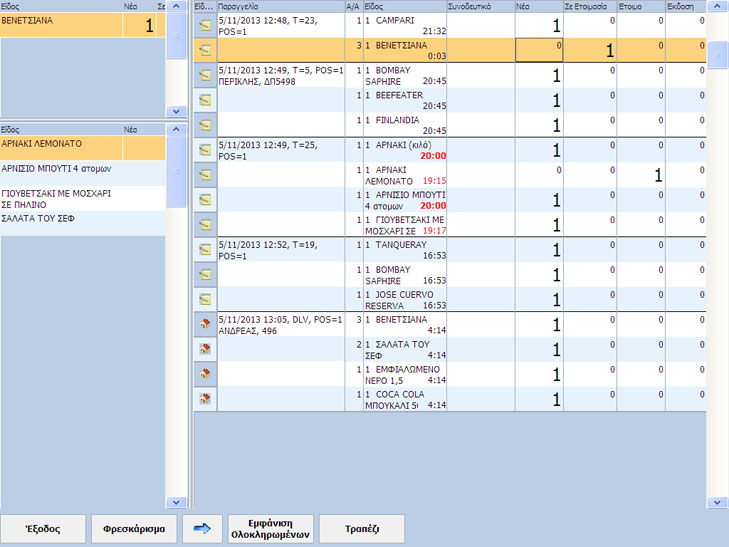Screen dimensions: 729x547
Task: Sort by the Παραγγελία column header
Action: pyautogui.click(x=280, y=6)
